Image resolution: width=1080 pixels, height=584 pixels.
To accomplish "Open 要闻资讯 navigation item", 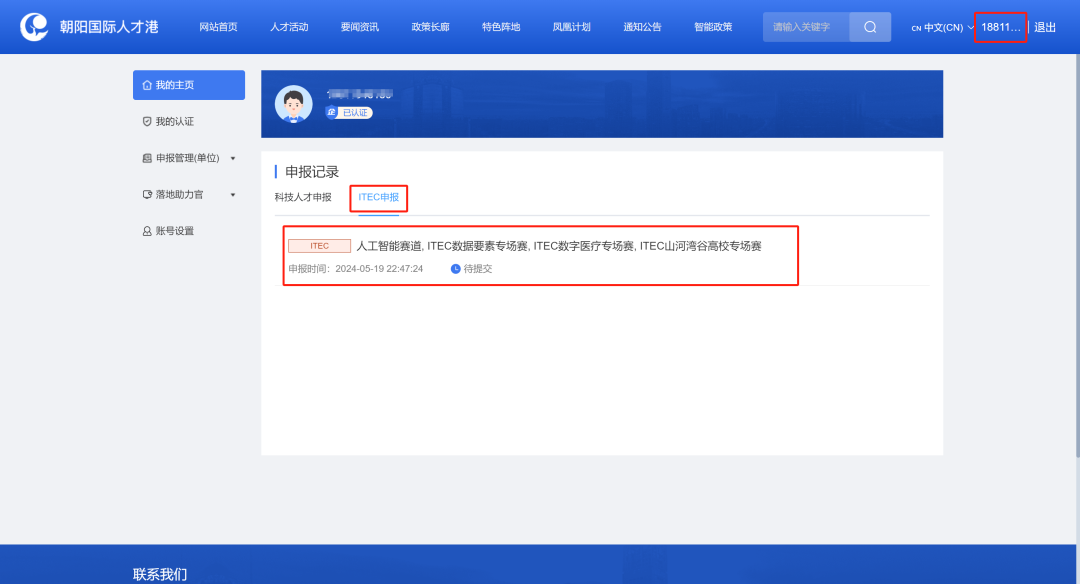I will coord(359,27).
